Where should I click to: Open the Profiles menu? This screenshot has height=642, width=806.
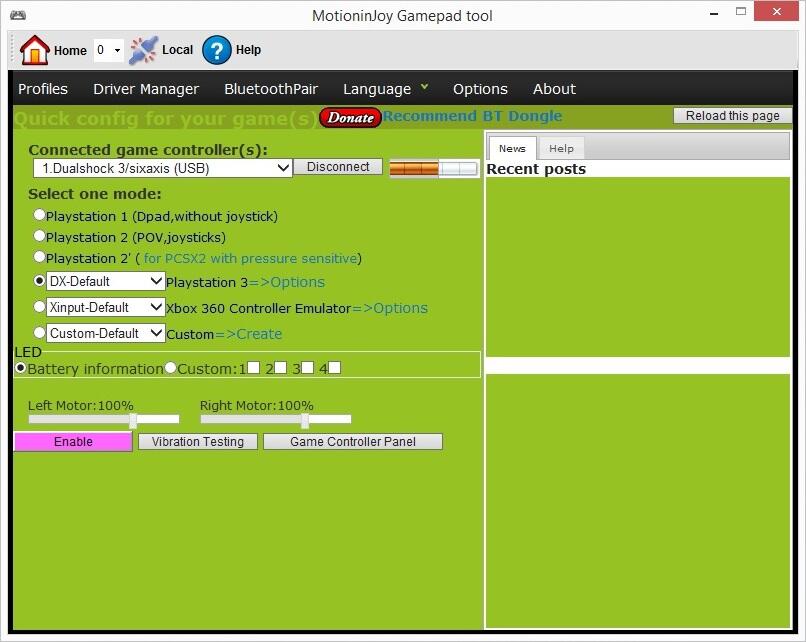point(43,89)
